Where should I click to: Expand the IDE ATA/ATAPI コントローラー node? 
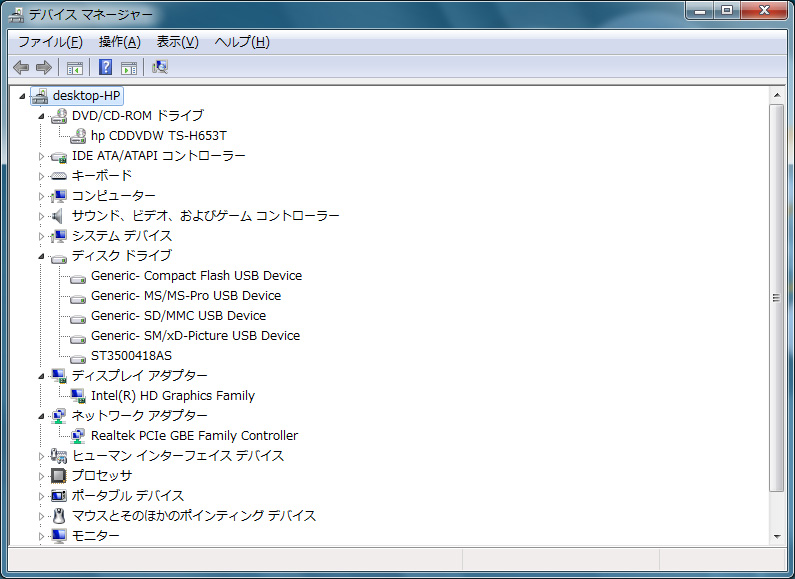click(x=42, y=156)
